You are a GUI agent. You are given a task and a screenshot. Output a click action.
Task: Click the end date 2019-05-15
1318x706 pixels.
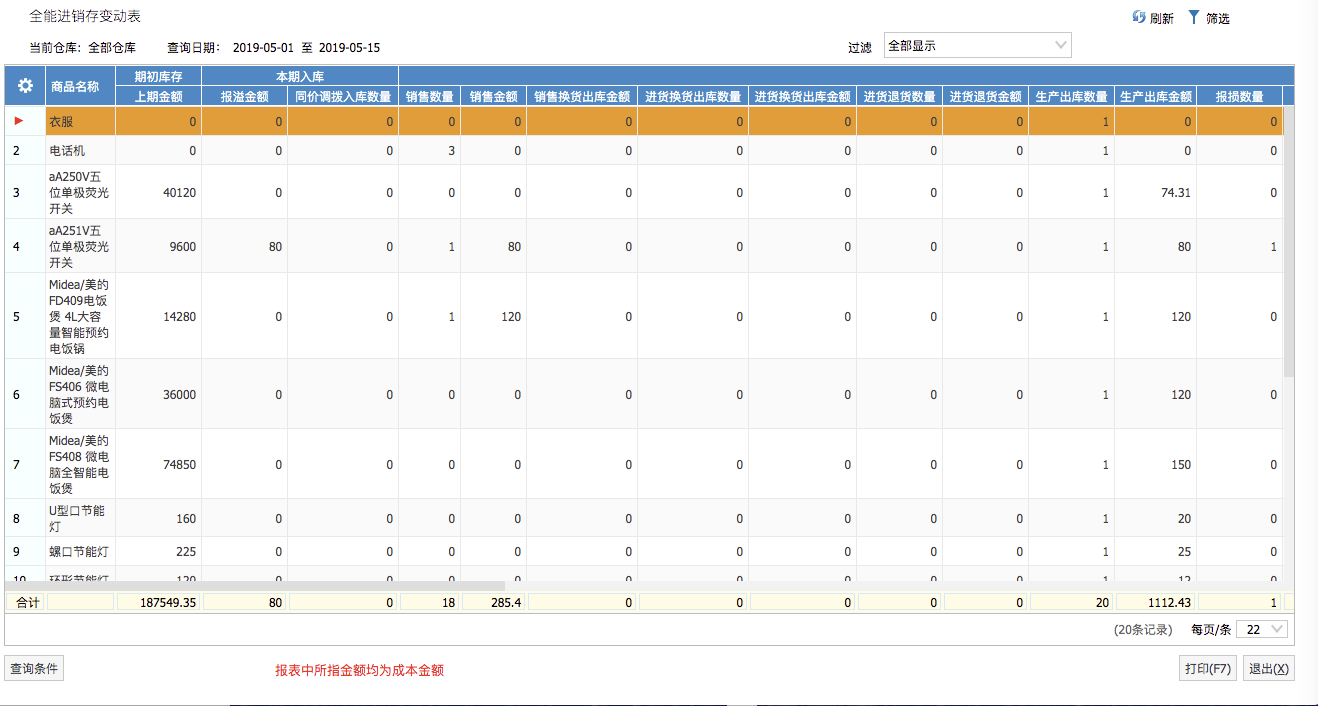click(349, 47)
